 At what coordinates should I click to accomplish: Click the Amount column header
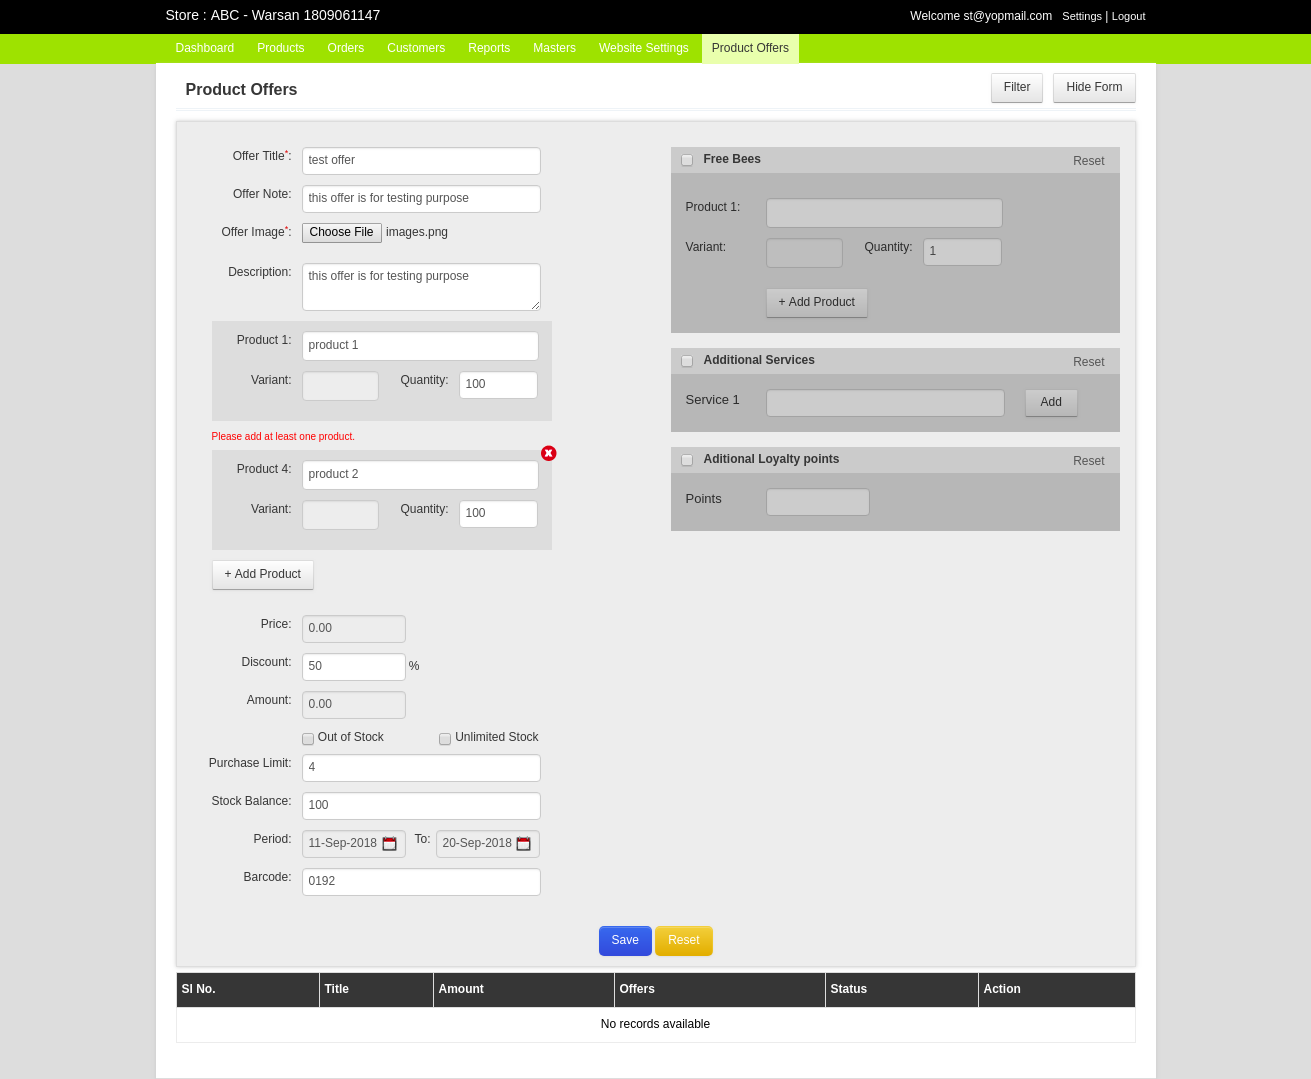524,990
